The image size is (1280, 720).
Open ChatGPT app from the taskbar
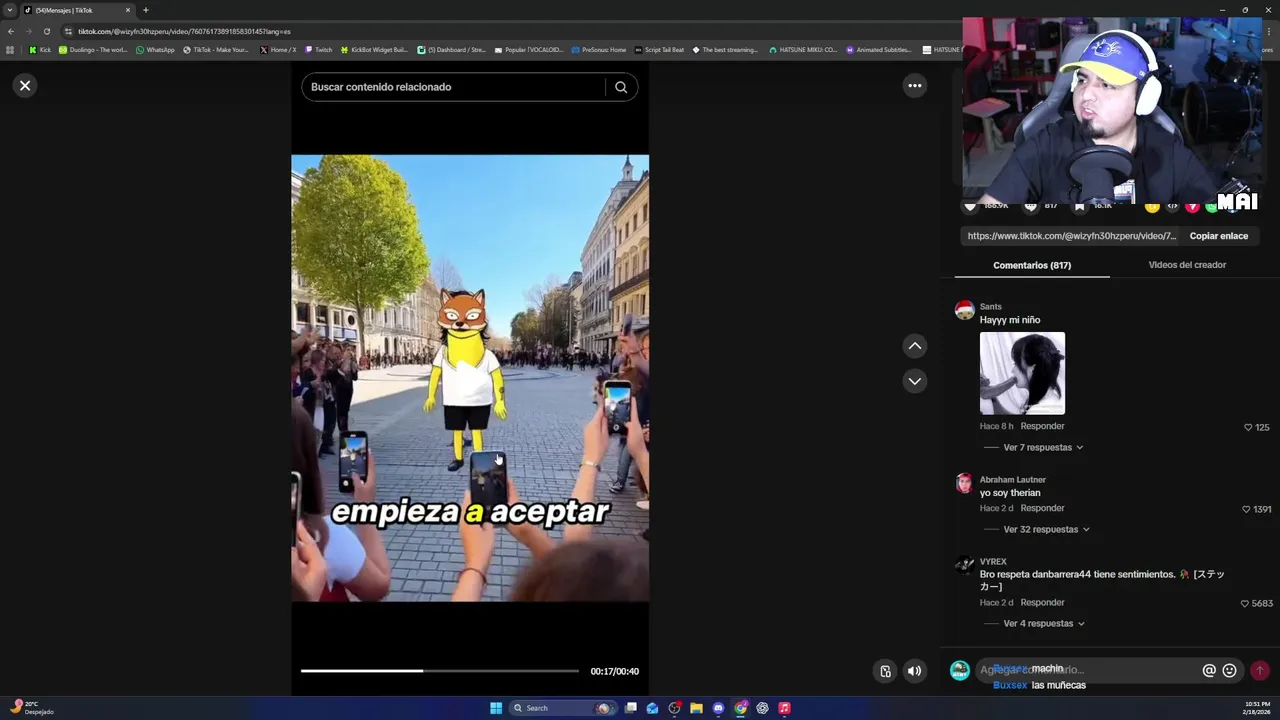click(762, 708)
